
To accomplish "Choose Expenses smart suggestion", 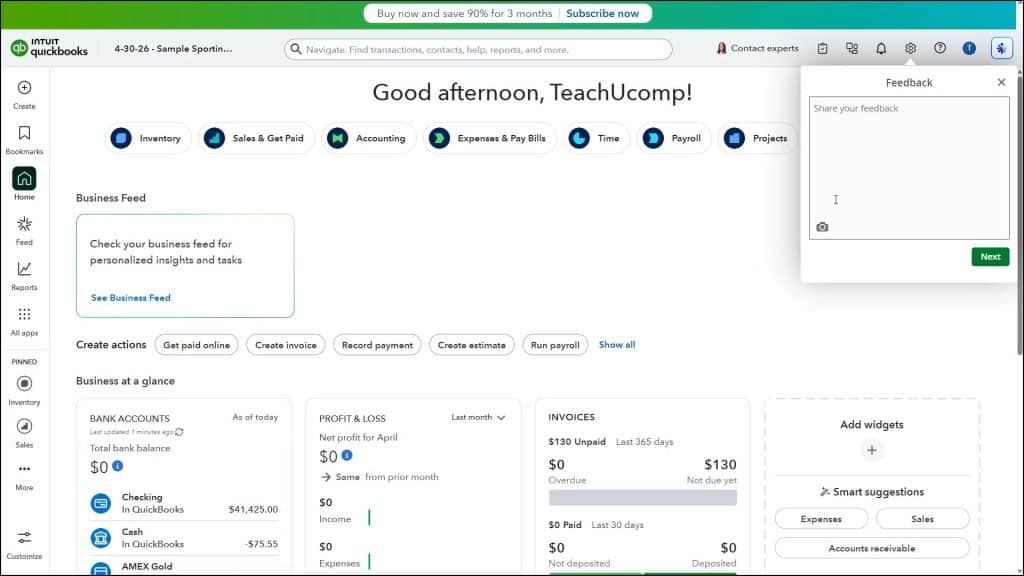I will tap(821, 519).
